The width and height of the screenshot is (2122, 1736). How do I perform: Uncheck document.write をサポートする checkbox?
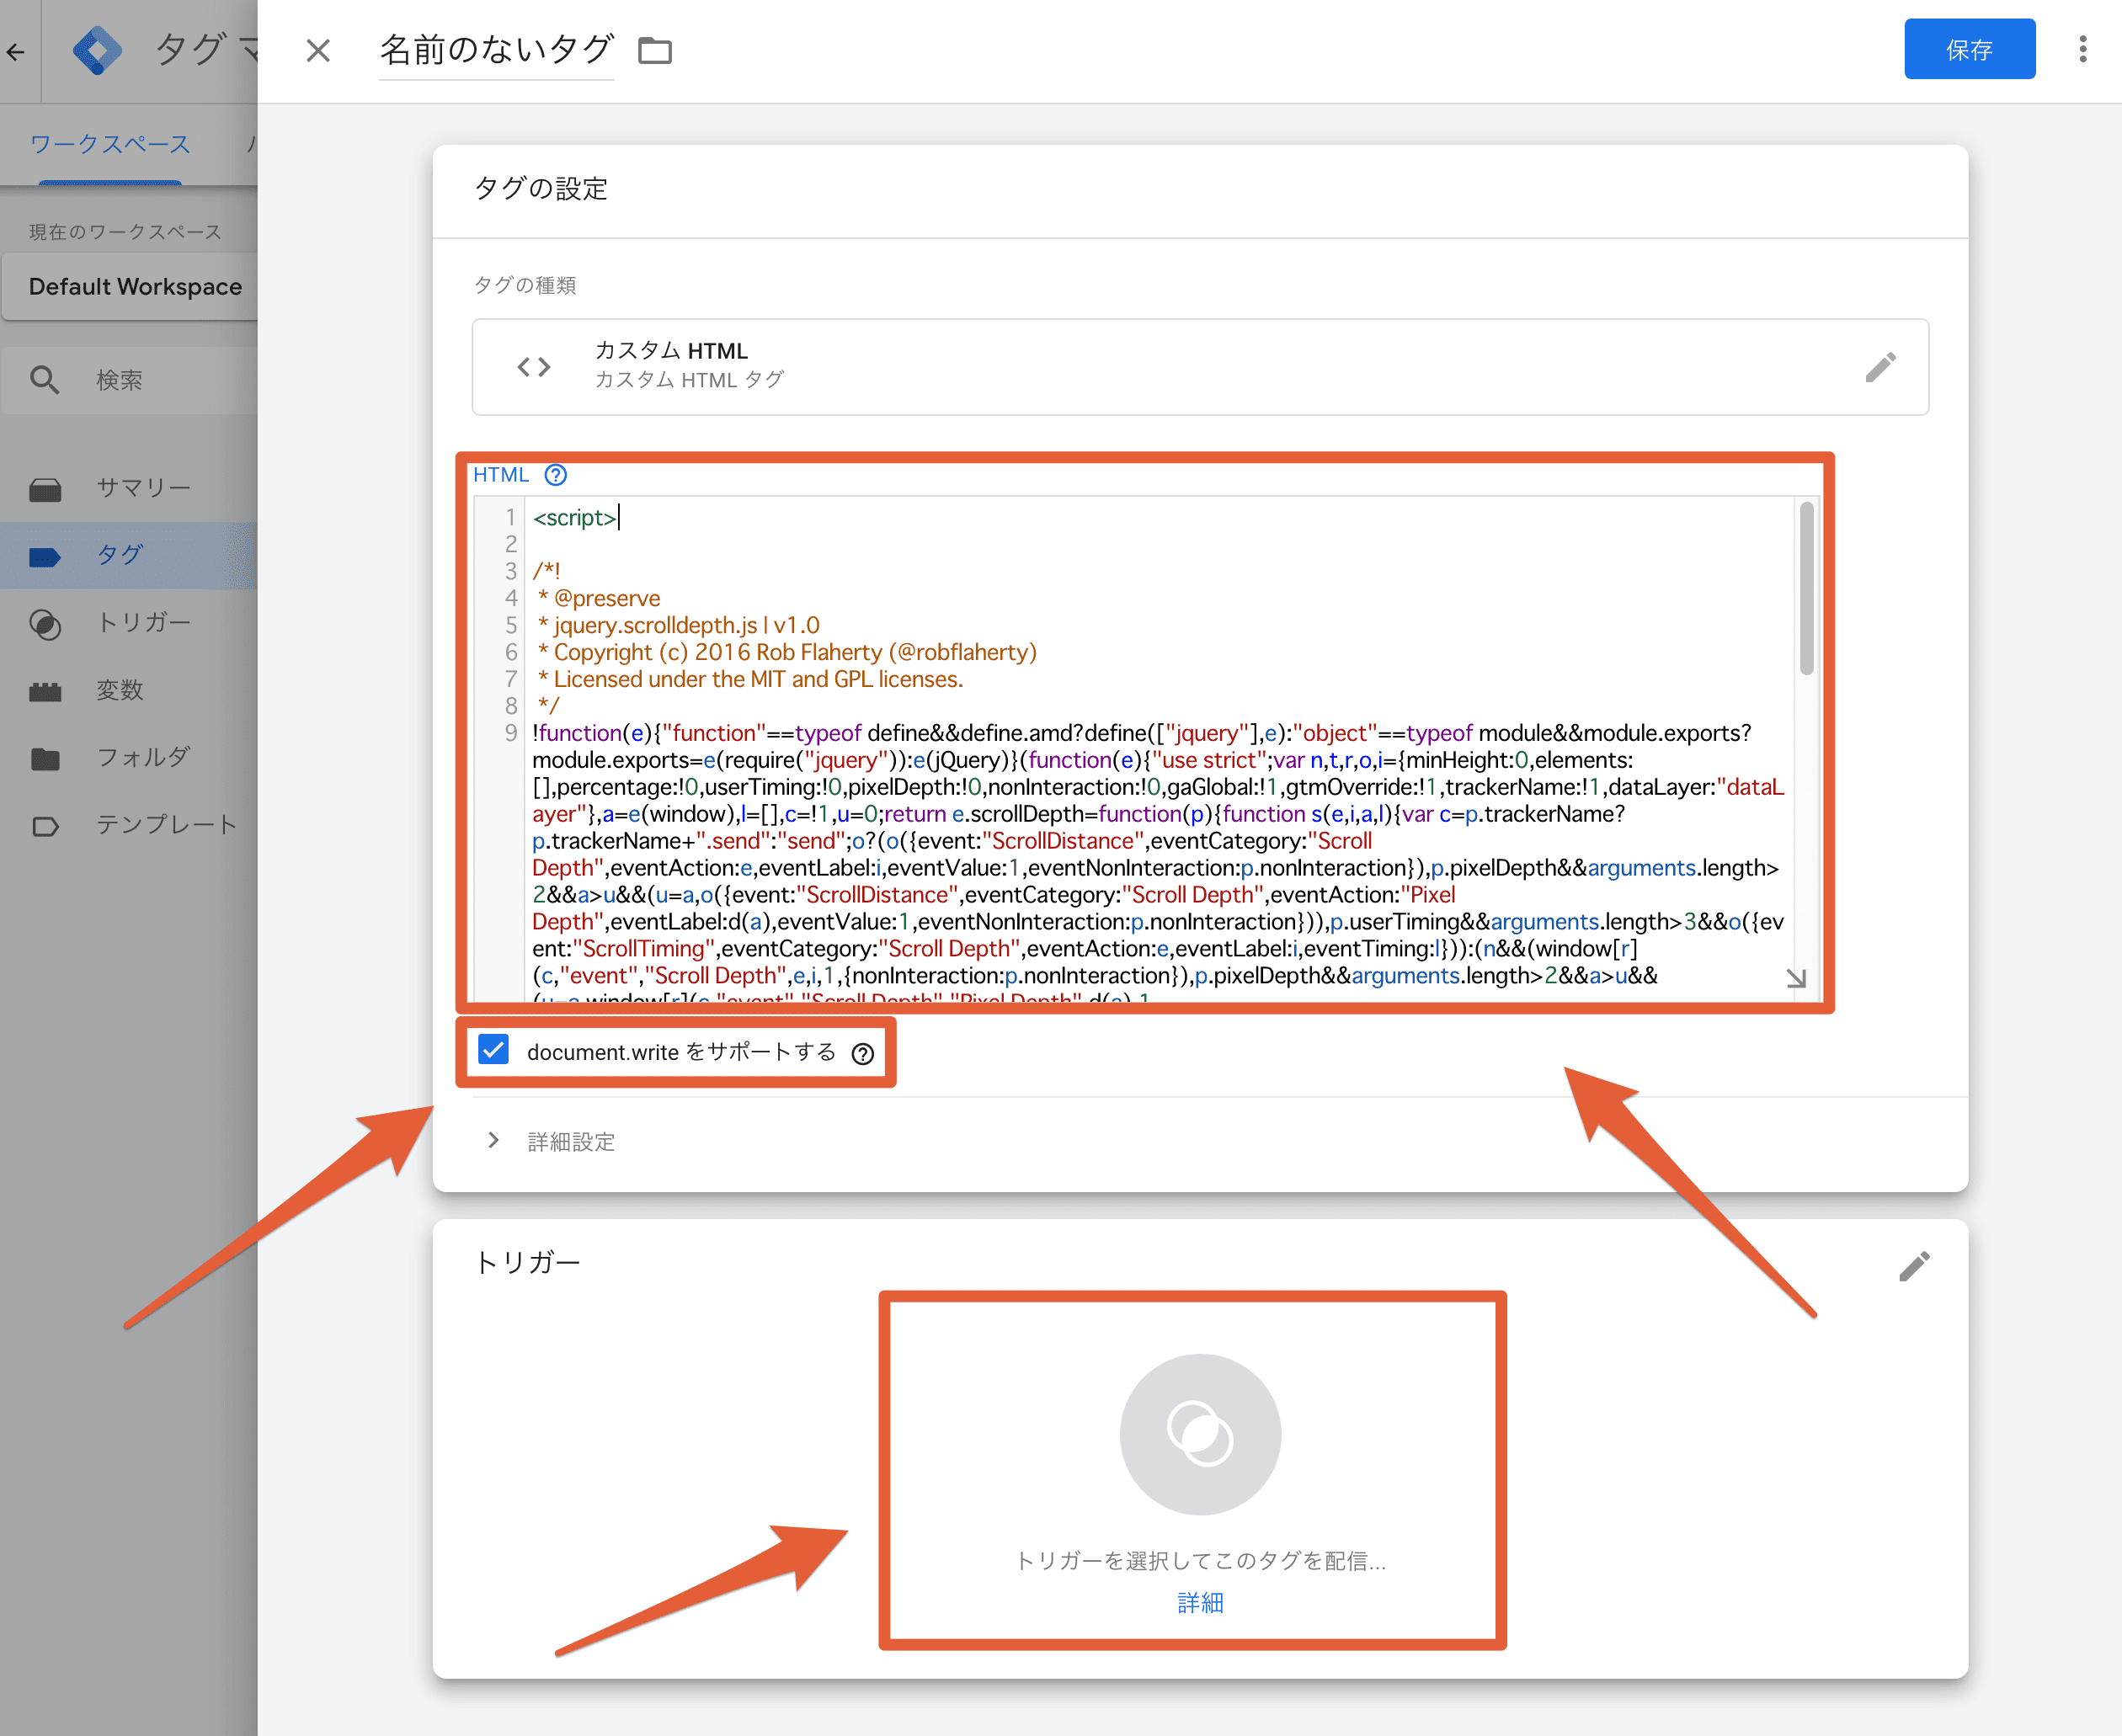click(494, 1050)
